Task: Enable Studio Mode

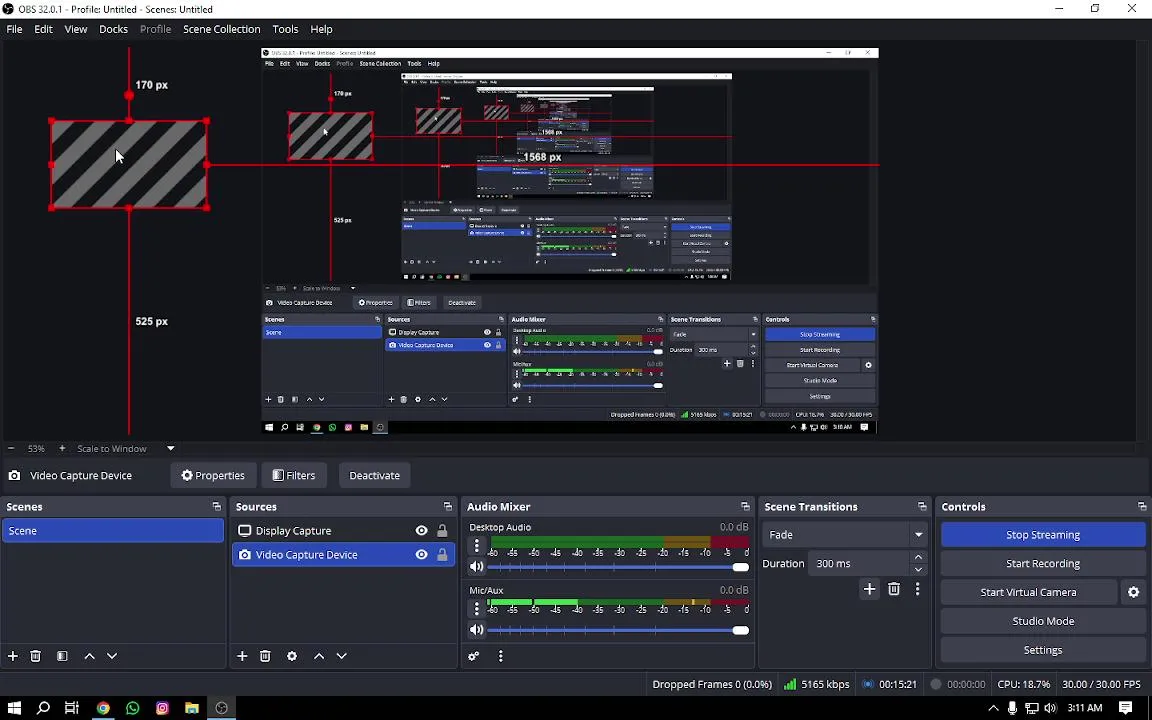Action: [1043, 621]
